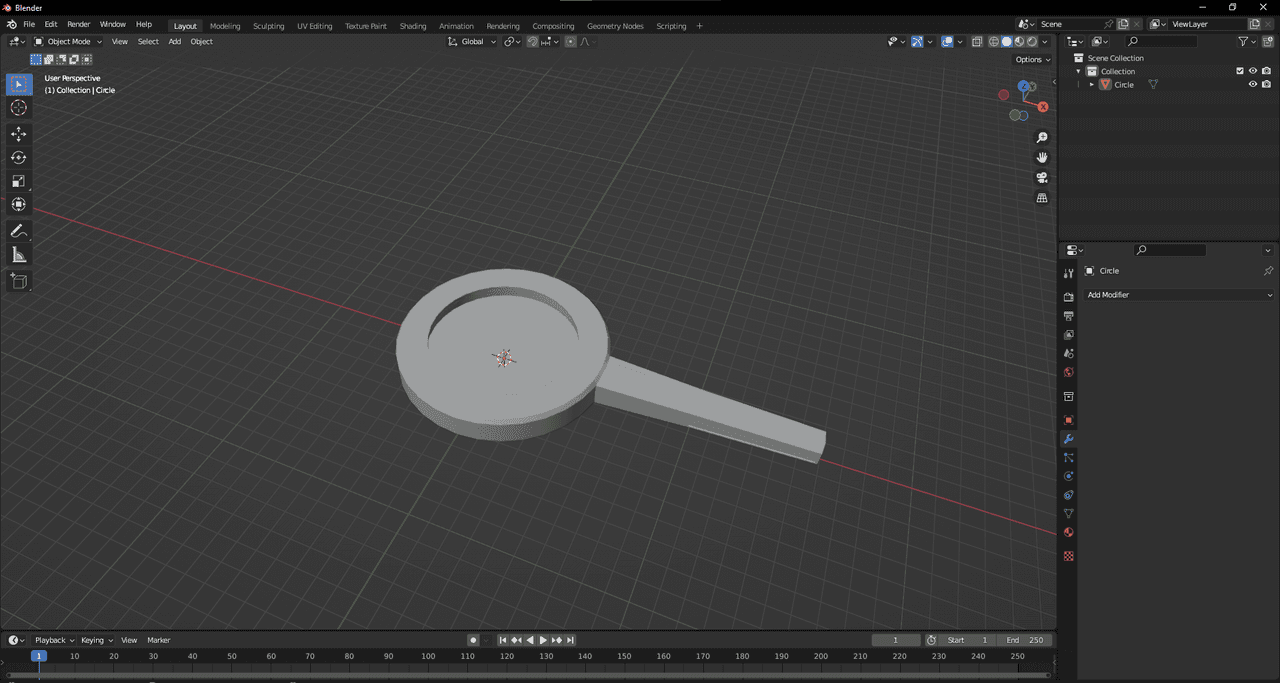This screenshot has width=1280, height=683.
Task: Activate the Annotate pencil tool
Action: 19,231
